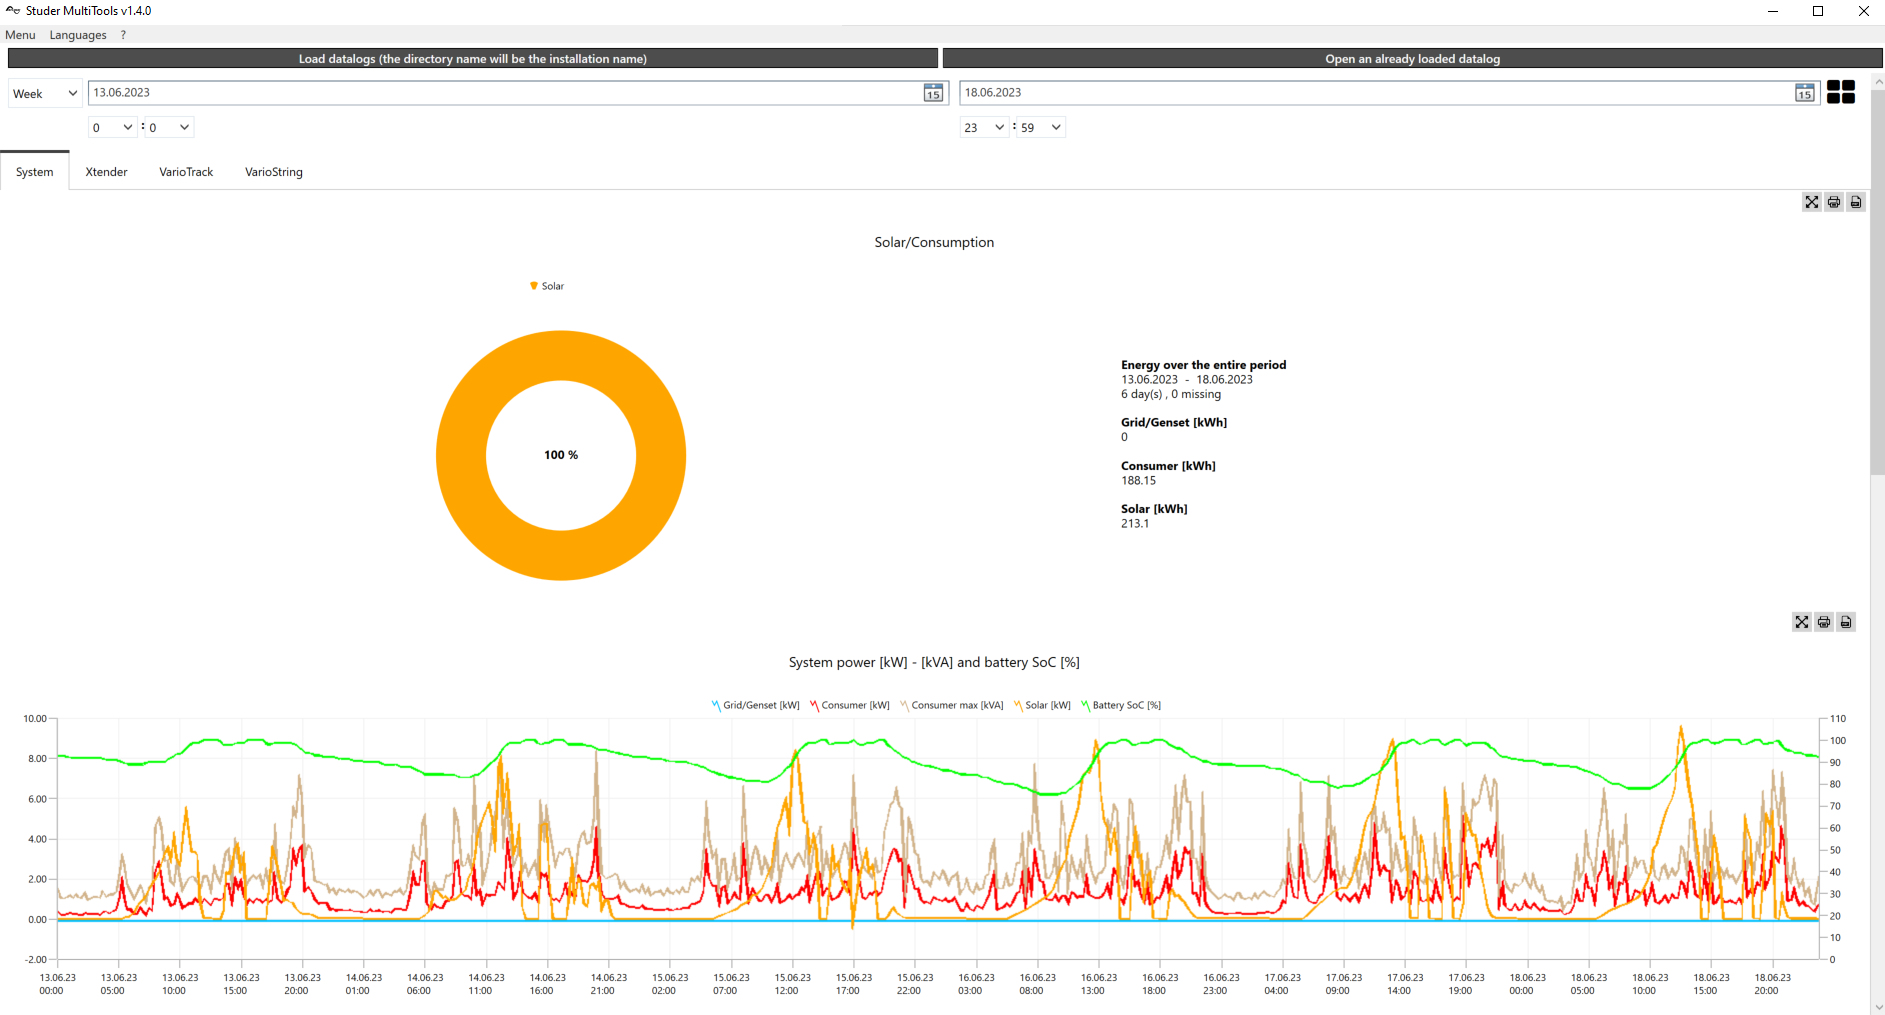The width and height of the screenshot is (1885, 1015).
Task: Print the Solar/Consumption chart
Action: [1833, 202]
